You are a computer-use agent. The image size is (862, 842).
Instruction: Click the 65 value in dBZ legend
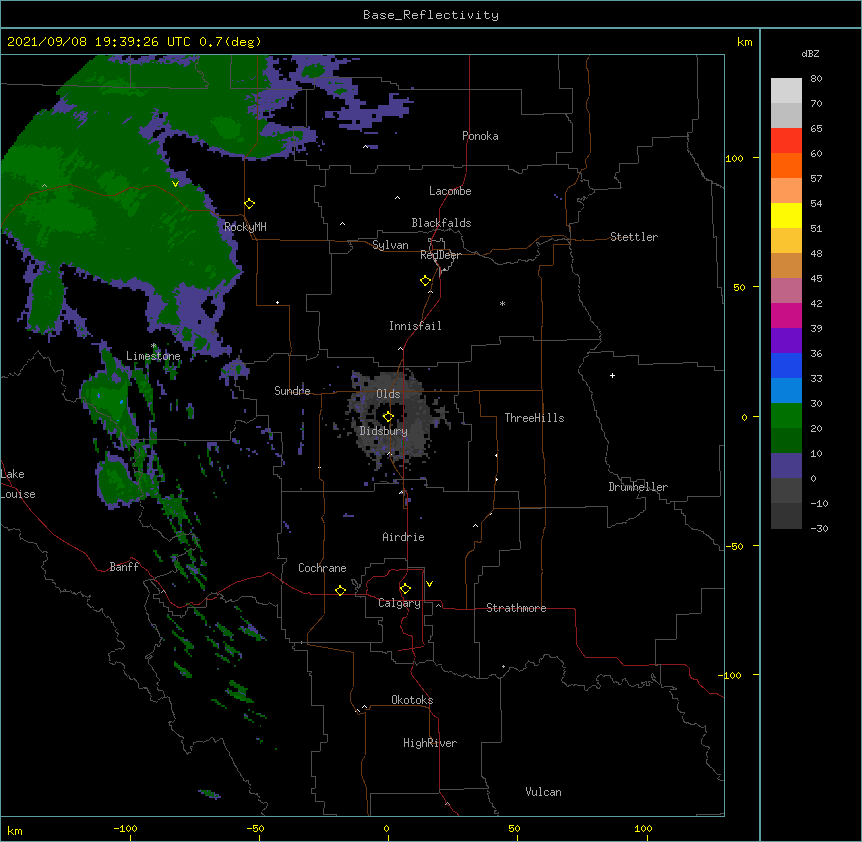coord(816,129)
